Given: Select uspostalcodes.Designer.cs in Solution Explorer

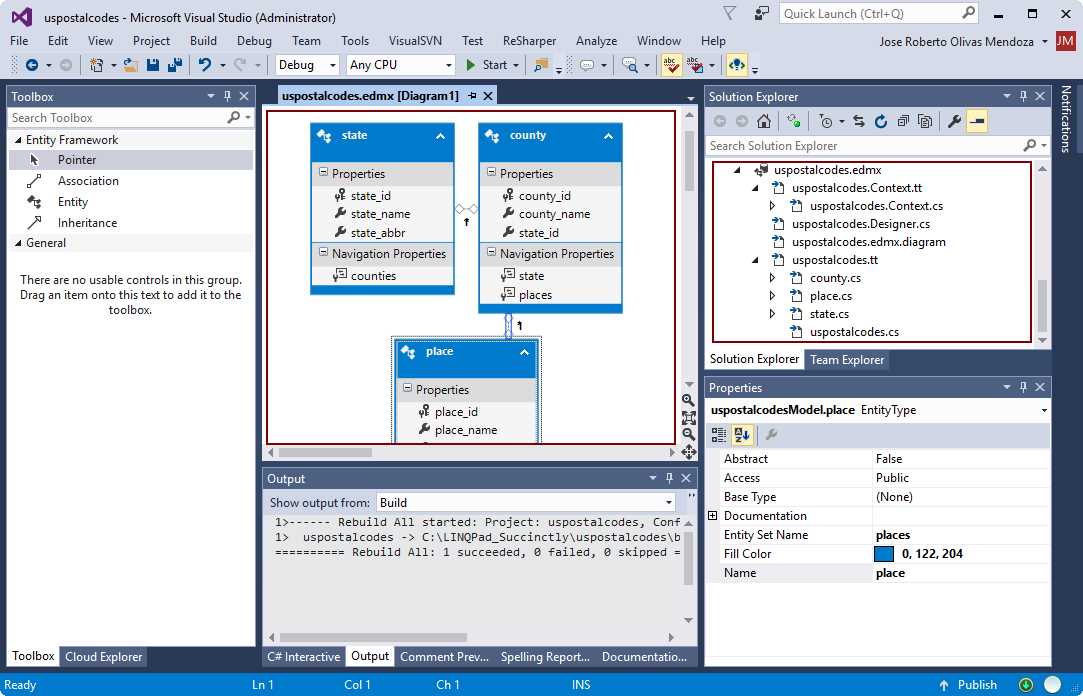Looking at the screenshot, I should tap(861, 224).
